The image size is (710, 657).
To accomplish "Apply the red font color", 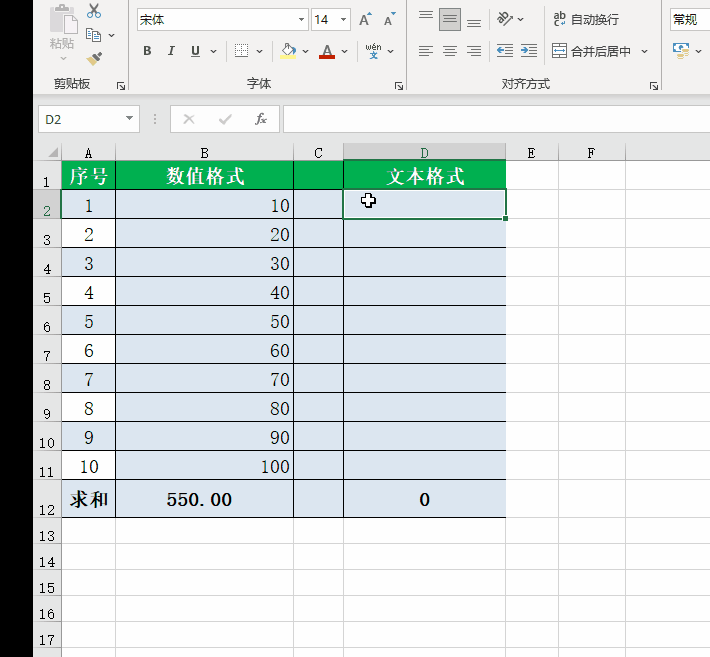I will (x=327, y=51).
